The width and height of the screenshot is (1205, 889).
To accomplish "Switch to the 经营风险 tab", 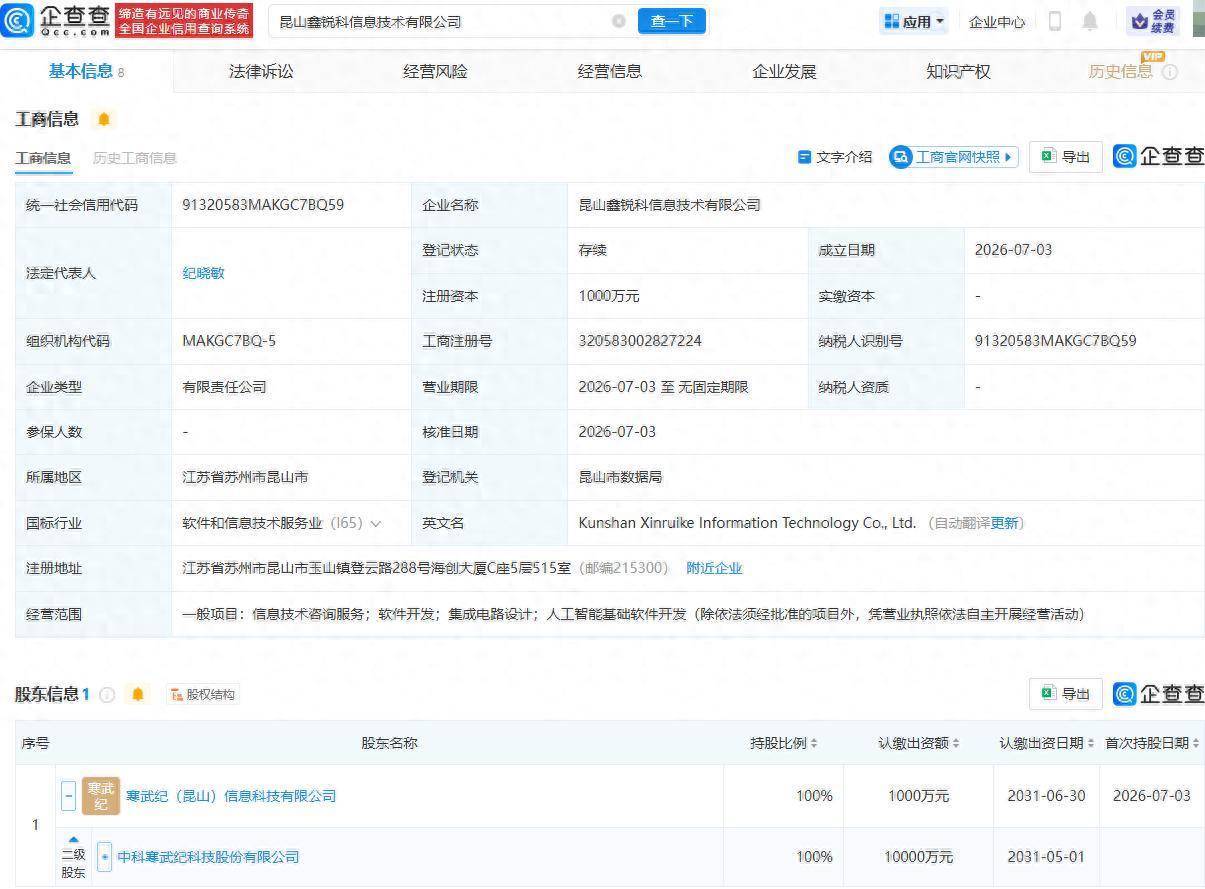I will tap(435, 71).
